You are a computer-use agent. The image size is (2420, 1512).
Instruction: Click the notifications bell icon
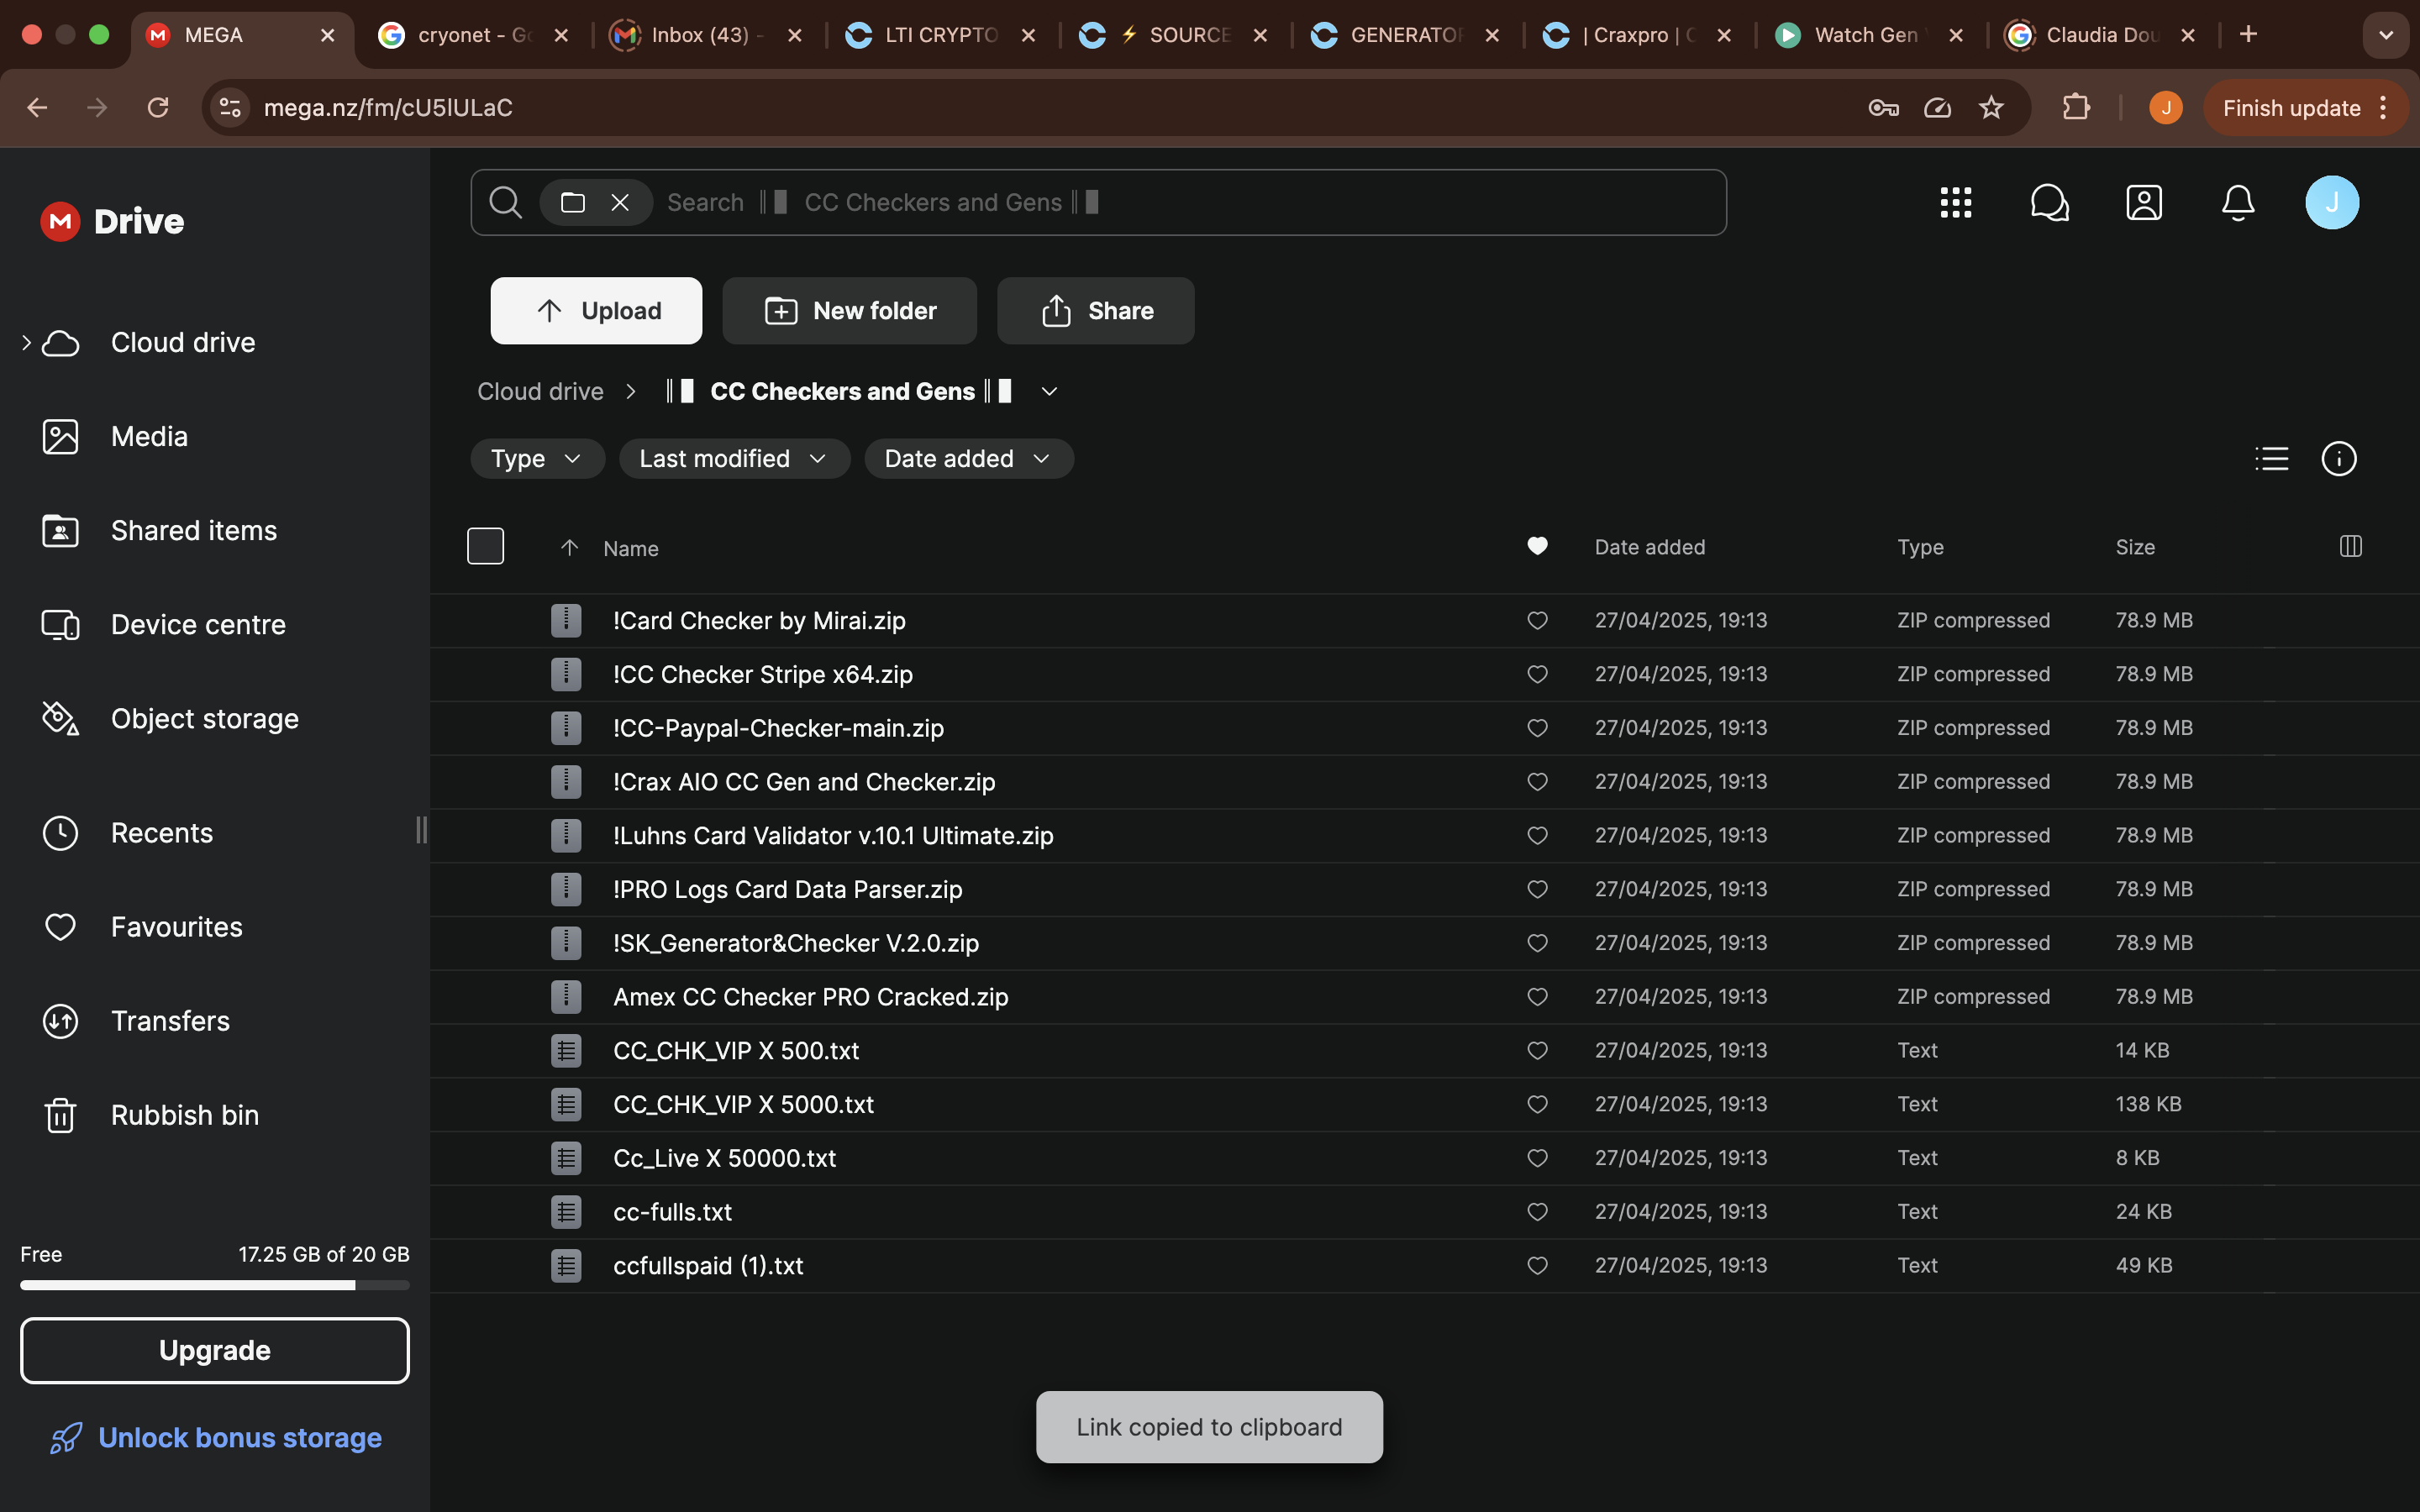tap(2237, 202)
